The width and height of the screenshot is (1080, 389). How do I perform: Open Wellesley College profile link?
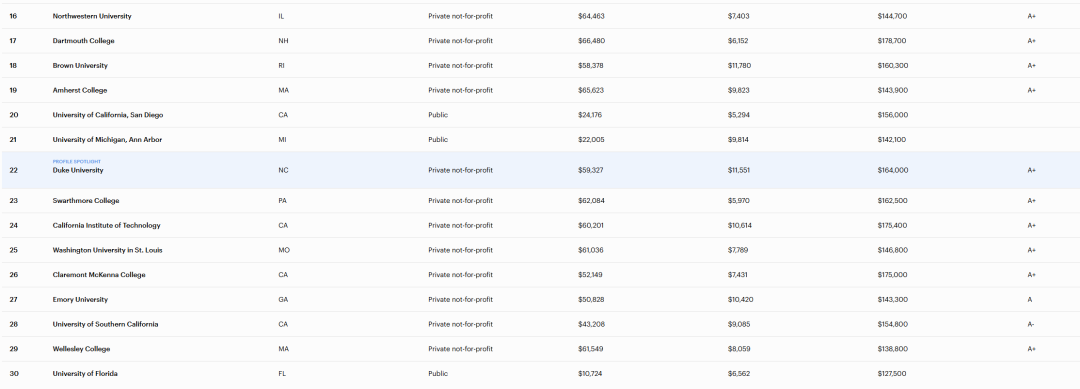[81, 349]
